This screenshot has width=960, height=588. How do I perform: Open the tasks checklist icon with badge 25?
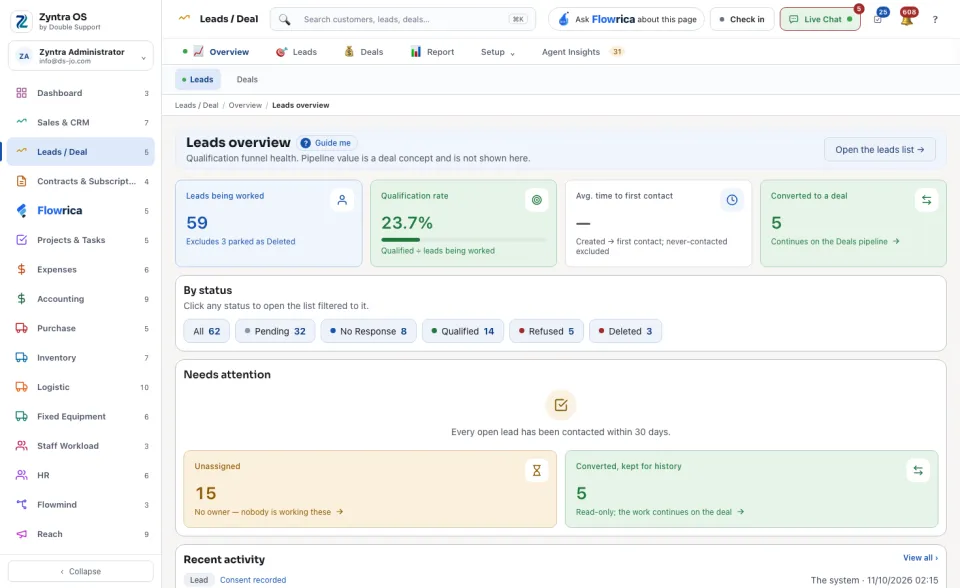pyautogui.click(x=878, y=19)
